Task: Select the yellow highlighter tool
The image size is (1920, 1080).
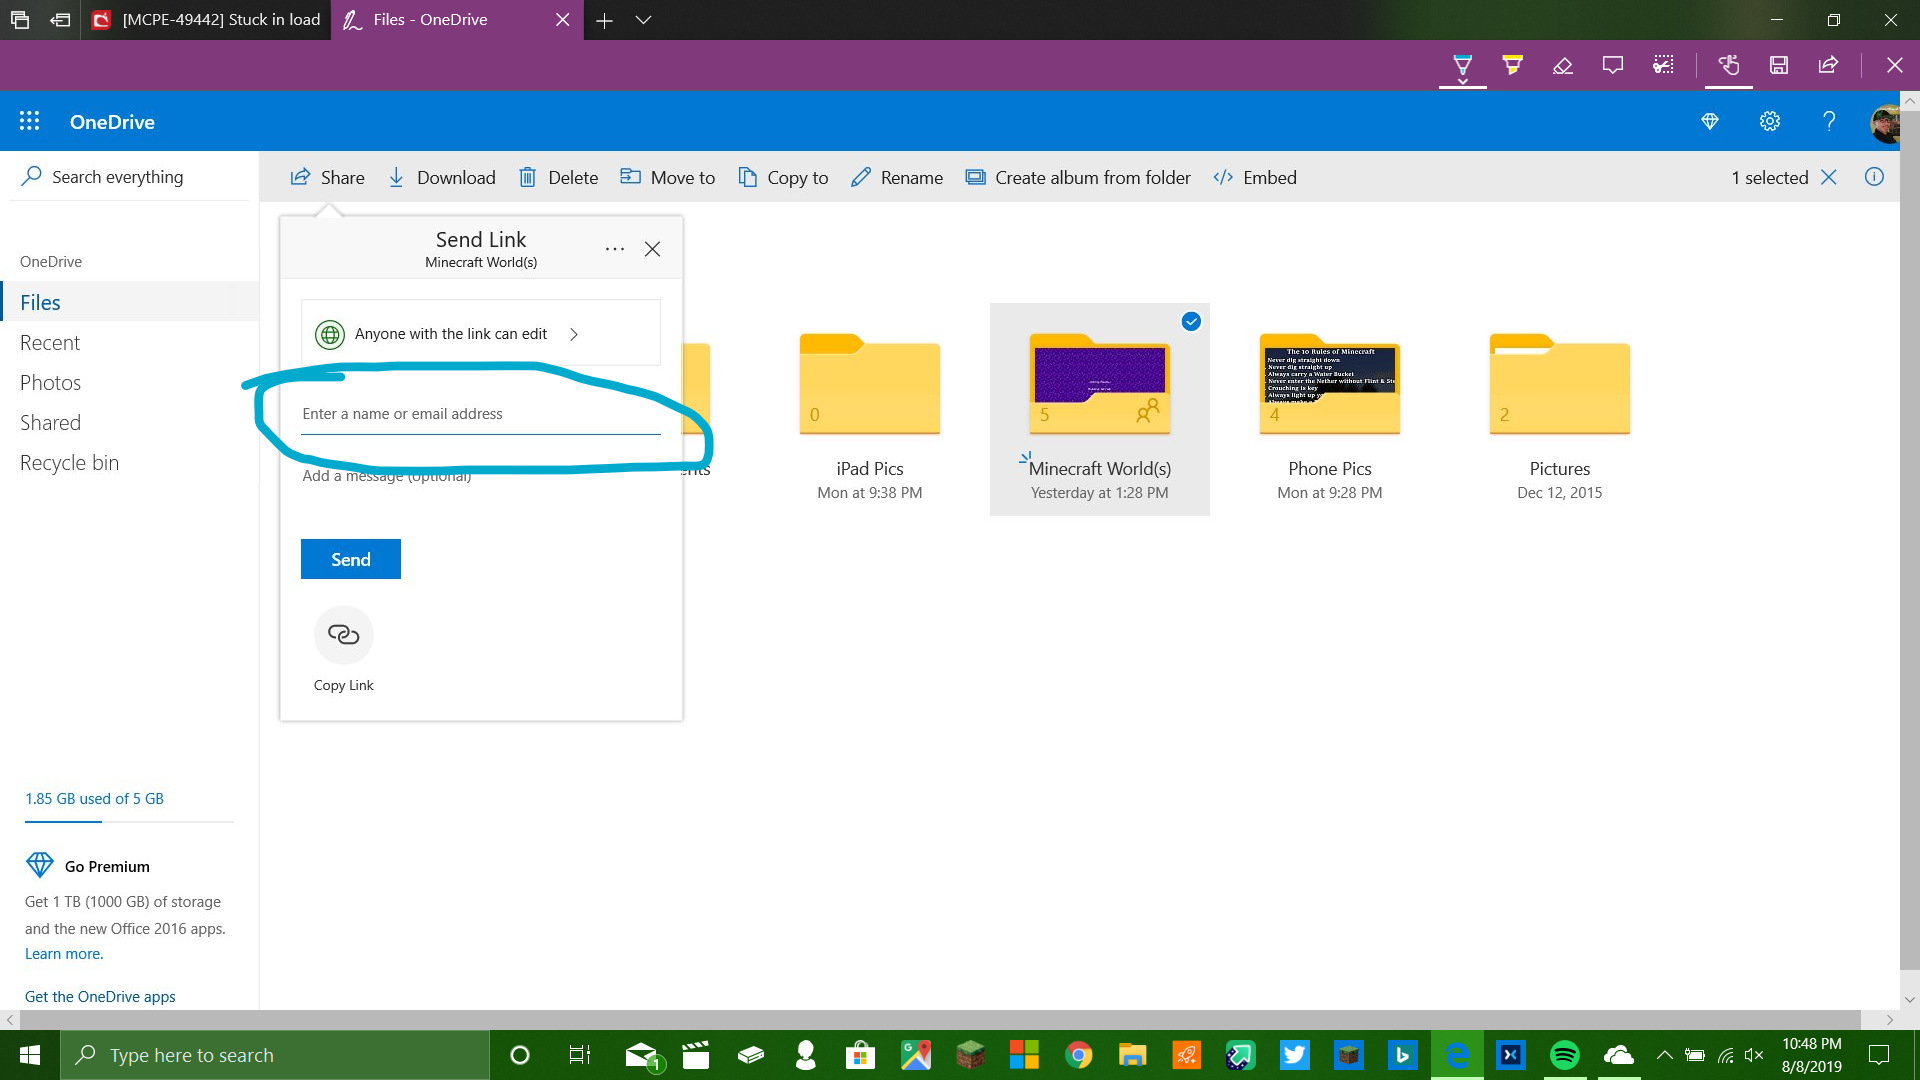Action: pyautogui.click(x=1512, y=66)
